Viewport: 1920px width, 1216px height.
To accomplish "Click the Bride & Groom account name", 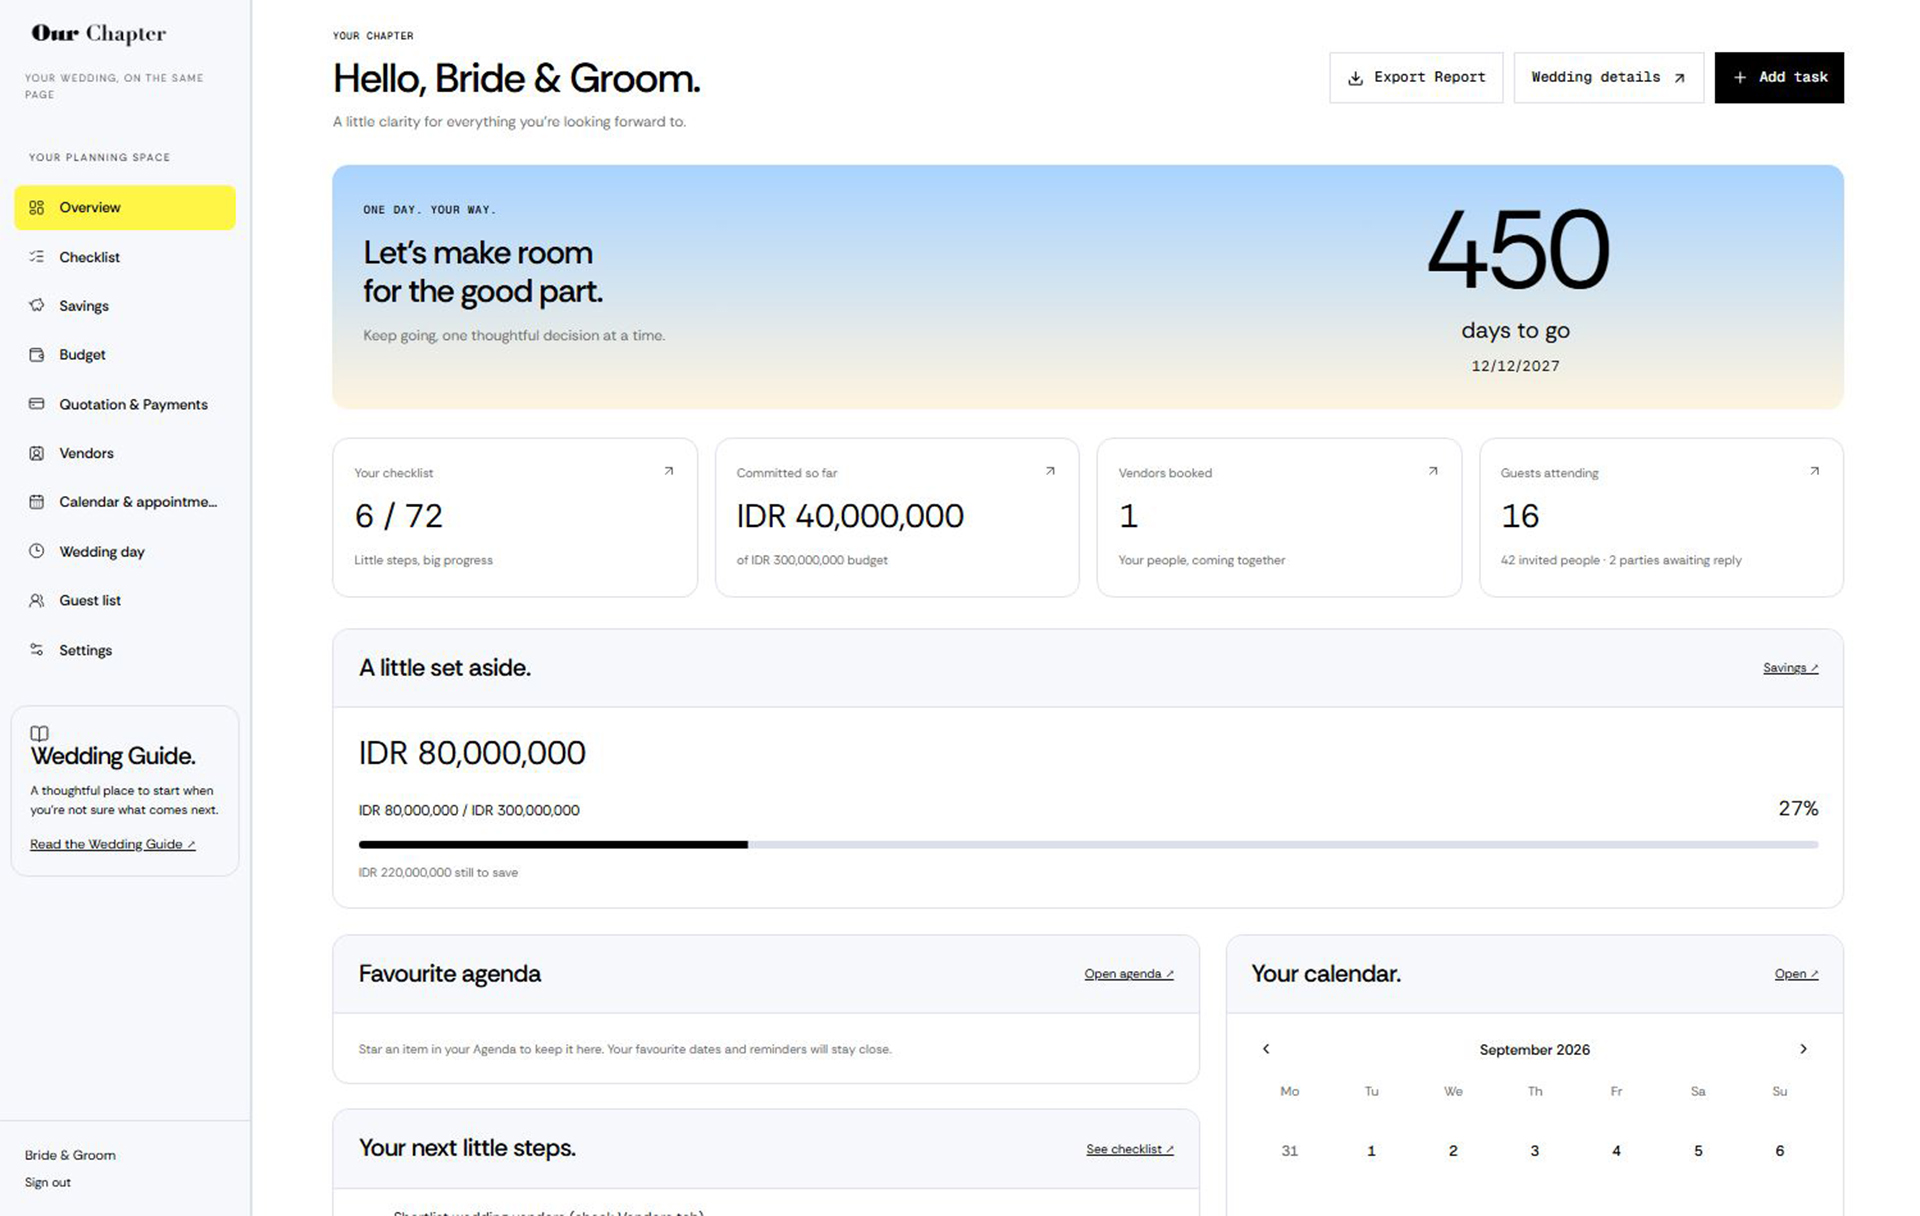I will (70, 1155).
